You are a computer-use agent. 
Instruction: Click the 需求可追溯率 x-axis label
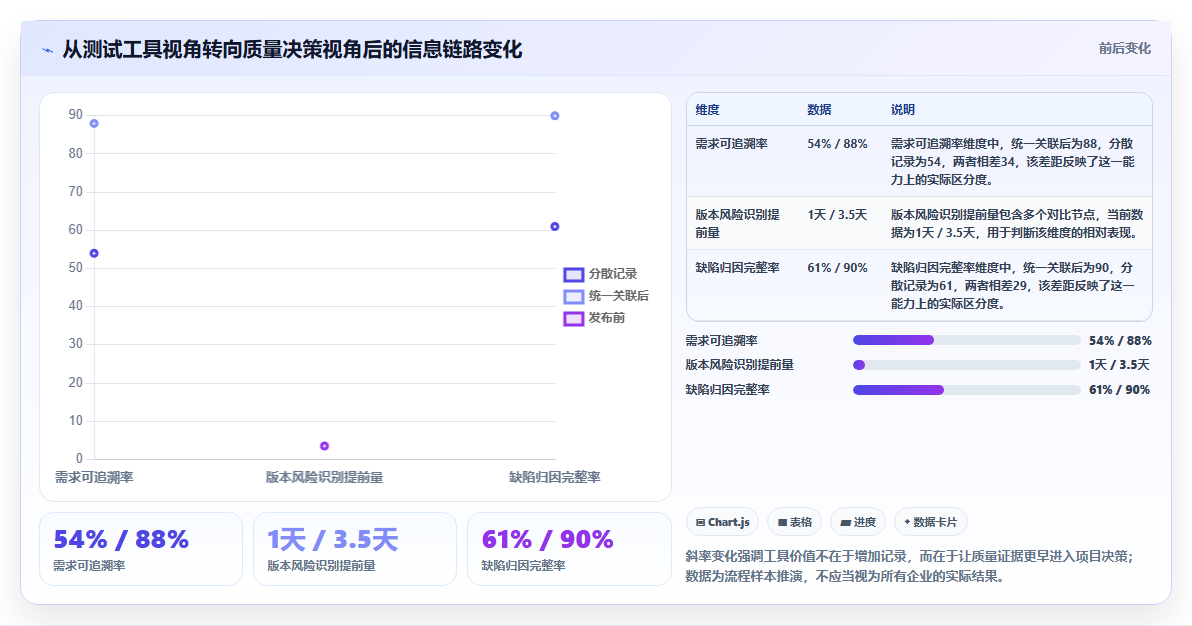[94, 477]
